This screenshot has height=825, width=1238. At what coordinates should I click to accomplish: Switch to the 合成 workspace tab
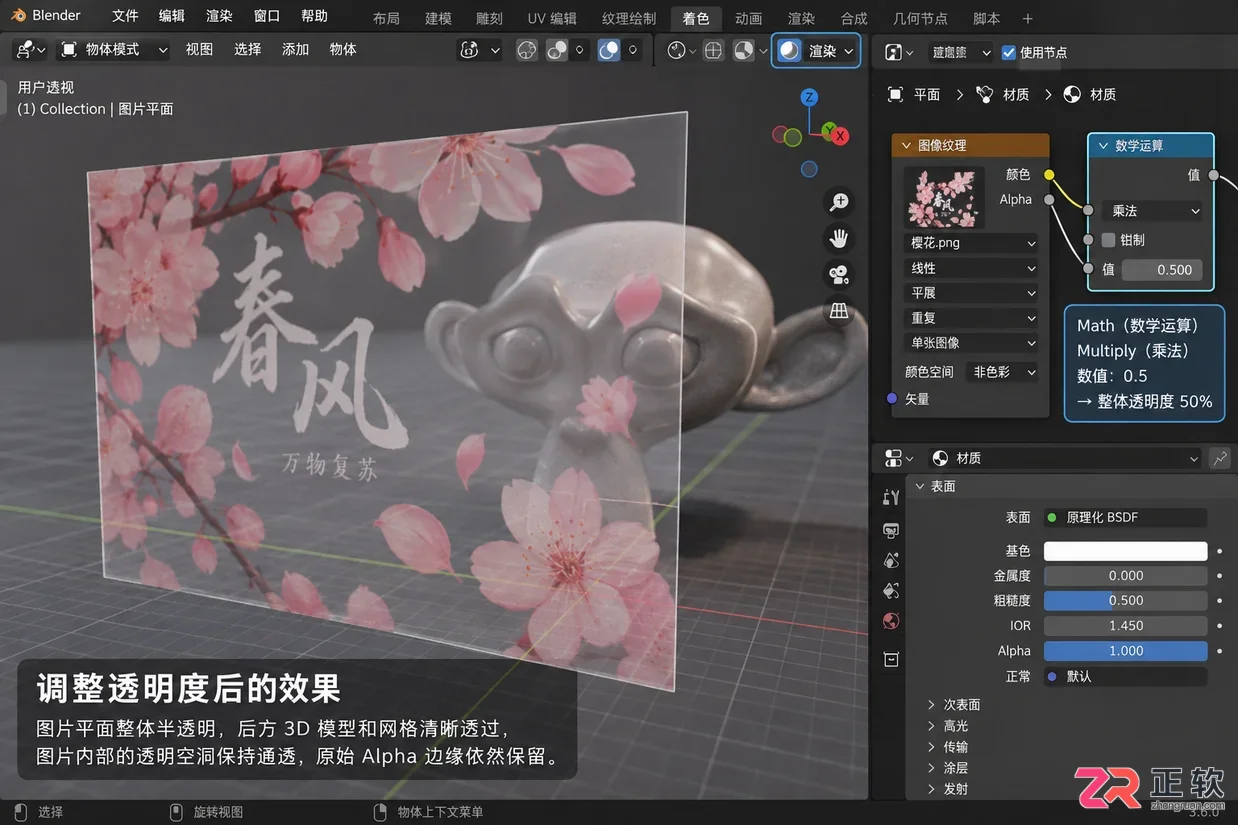(854, 18)
